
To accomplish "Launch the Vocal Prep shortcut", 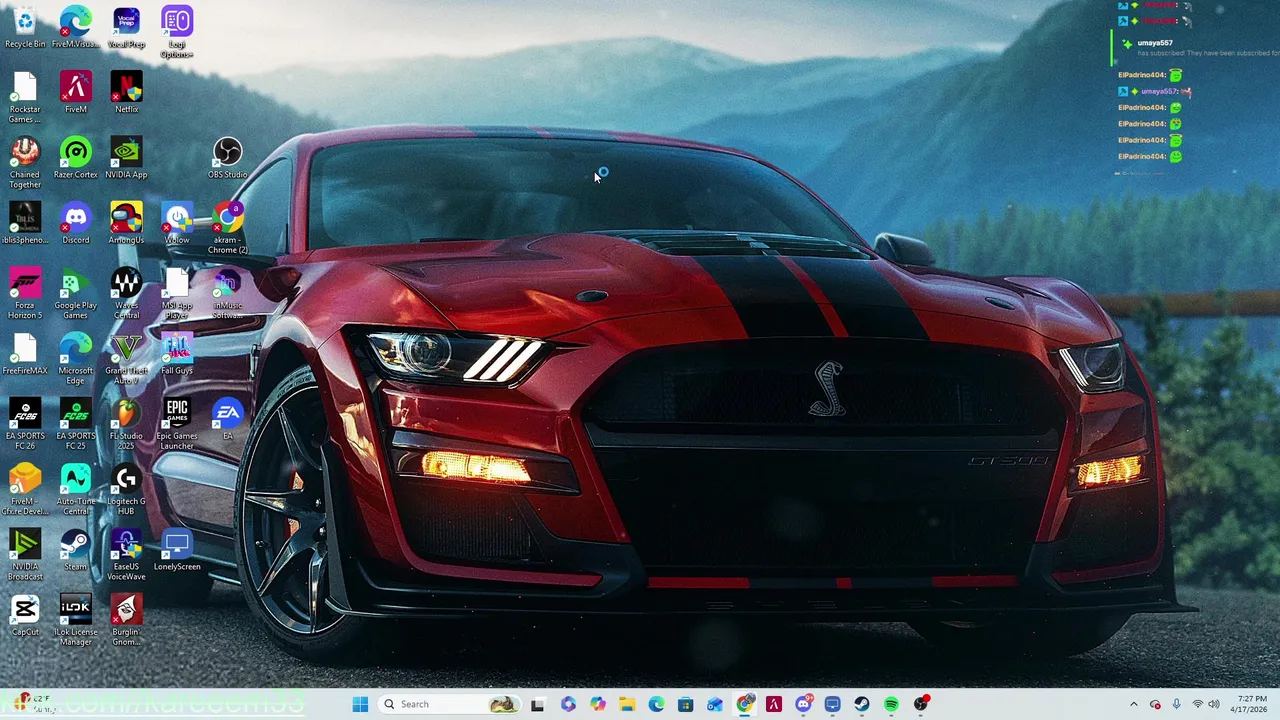I will [126, 27].
